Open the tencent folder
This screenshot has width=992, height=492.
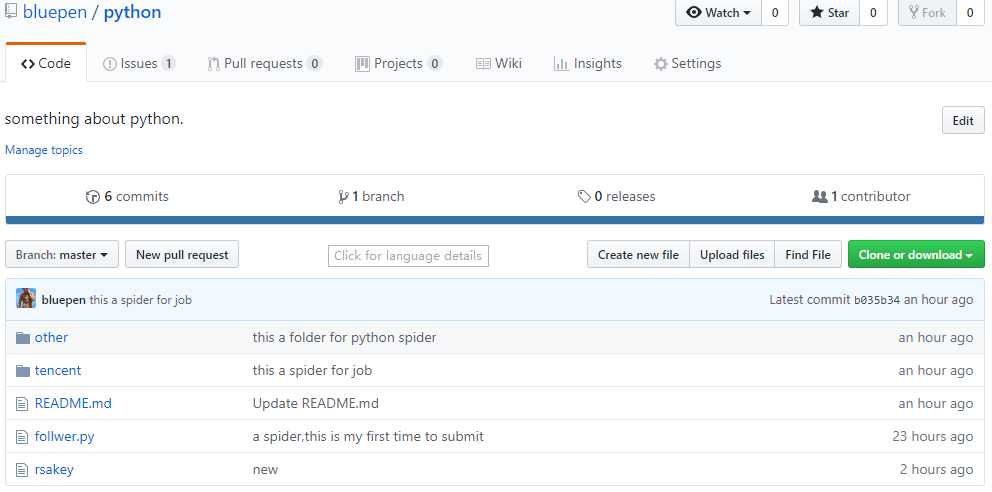[x=58, y=371]
